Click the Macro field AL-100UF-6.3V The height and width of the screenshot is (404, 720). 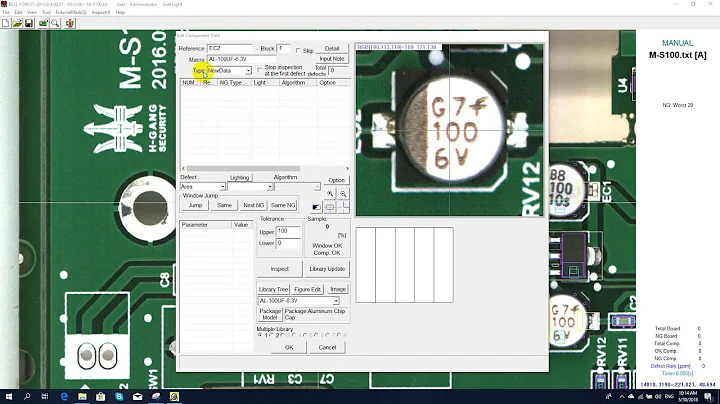click(242, 59)
